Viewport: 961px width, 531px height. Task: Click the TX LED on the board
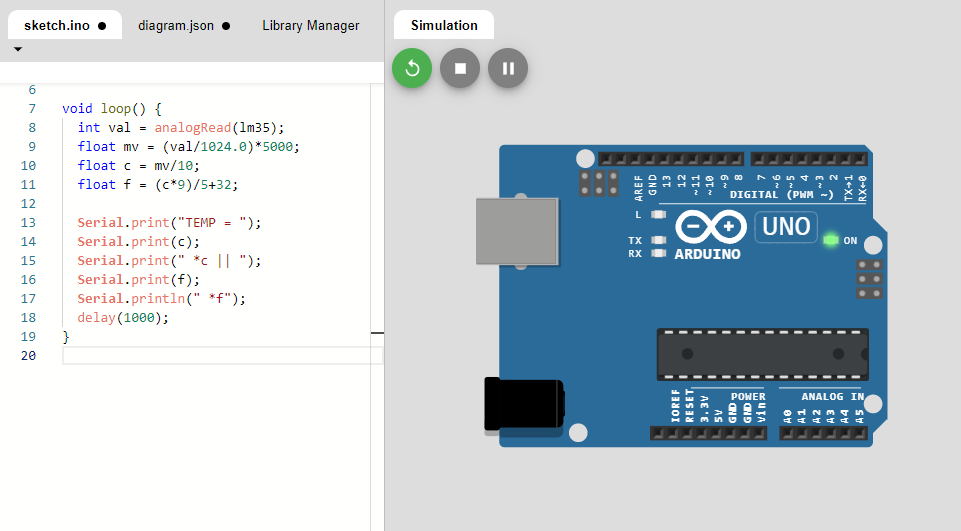[658, 240]
